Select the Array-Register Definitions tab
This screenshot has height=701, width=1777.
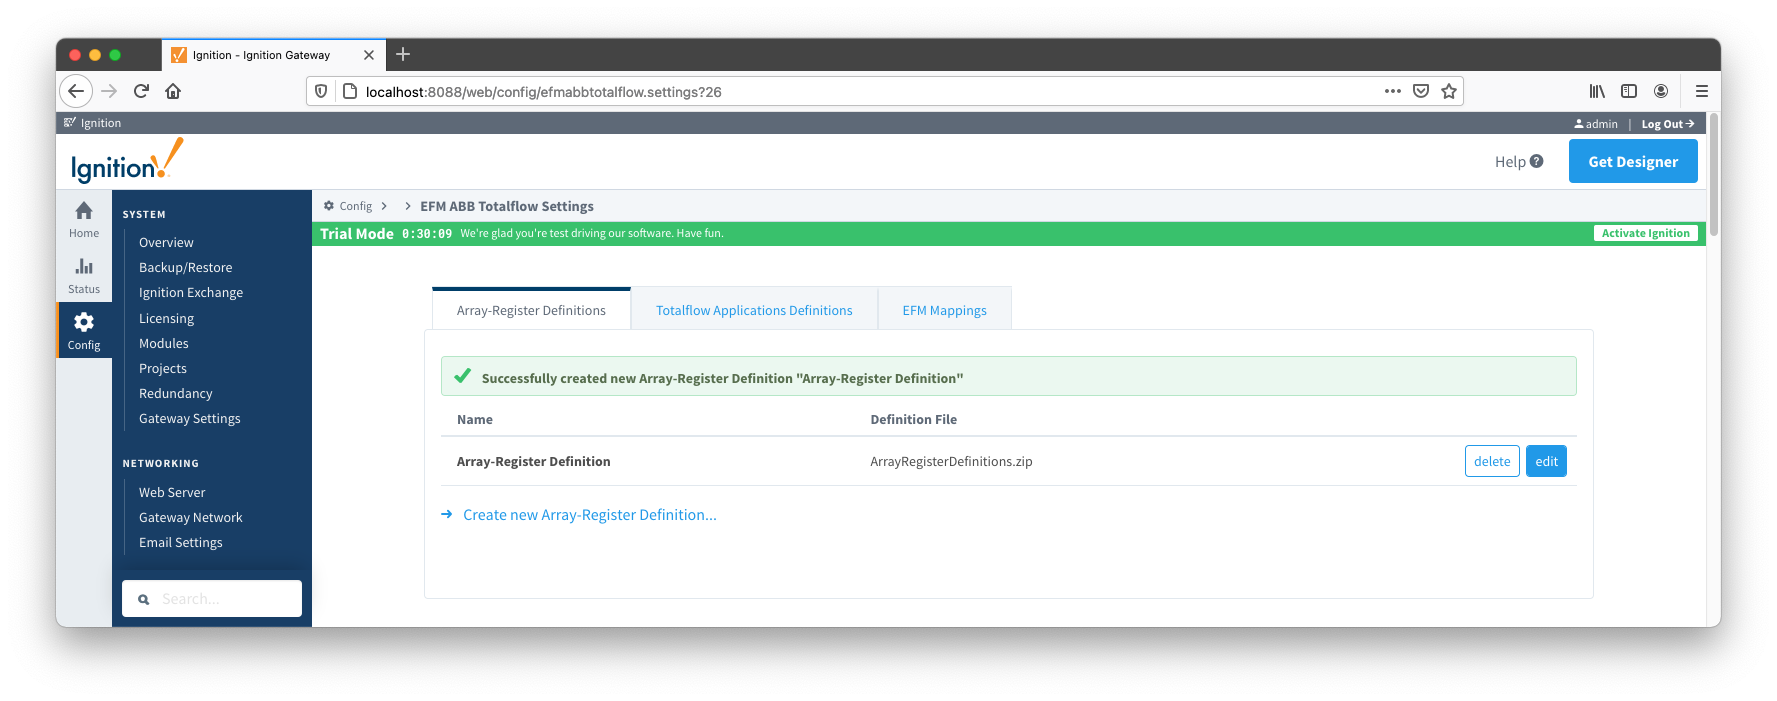coord(531,310)
